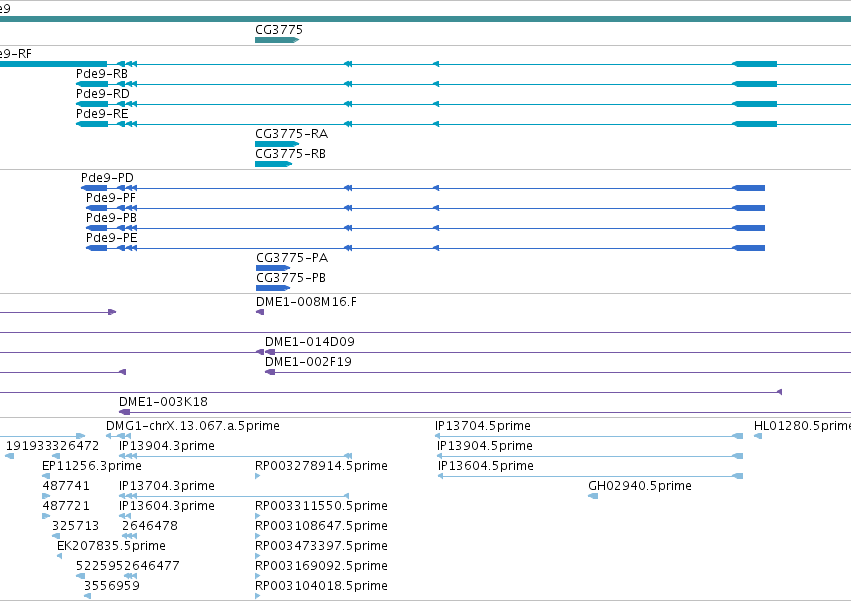Click the Pde9-PE protein label
Screen dimensions: 851x601
(111, 238)
